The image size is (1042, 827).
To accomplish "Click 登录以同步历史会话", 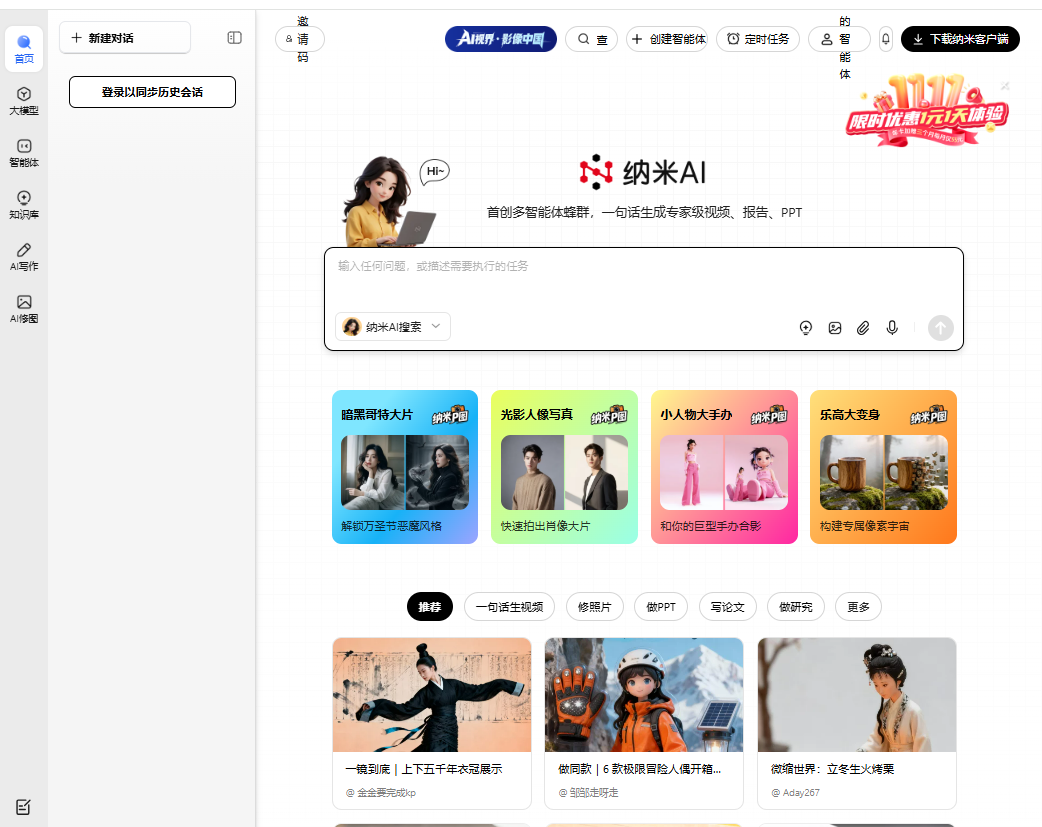I will (152, 91).
